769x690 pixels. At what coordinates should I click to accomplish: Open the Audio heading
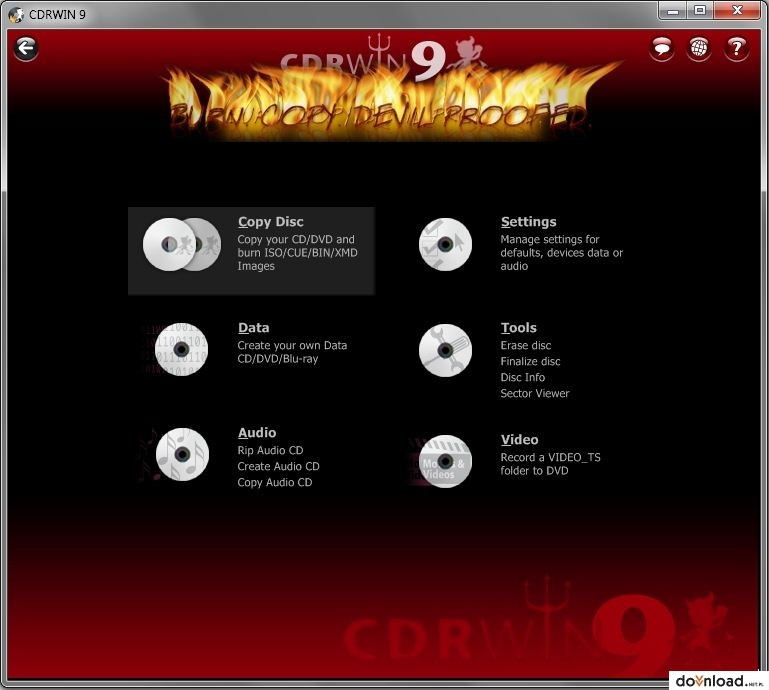click(x=257, y=433)
